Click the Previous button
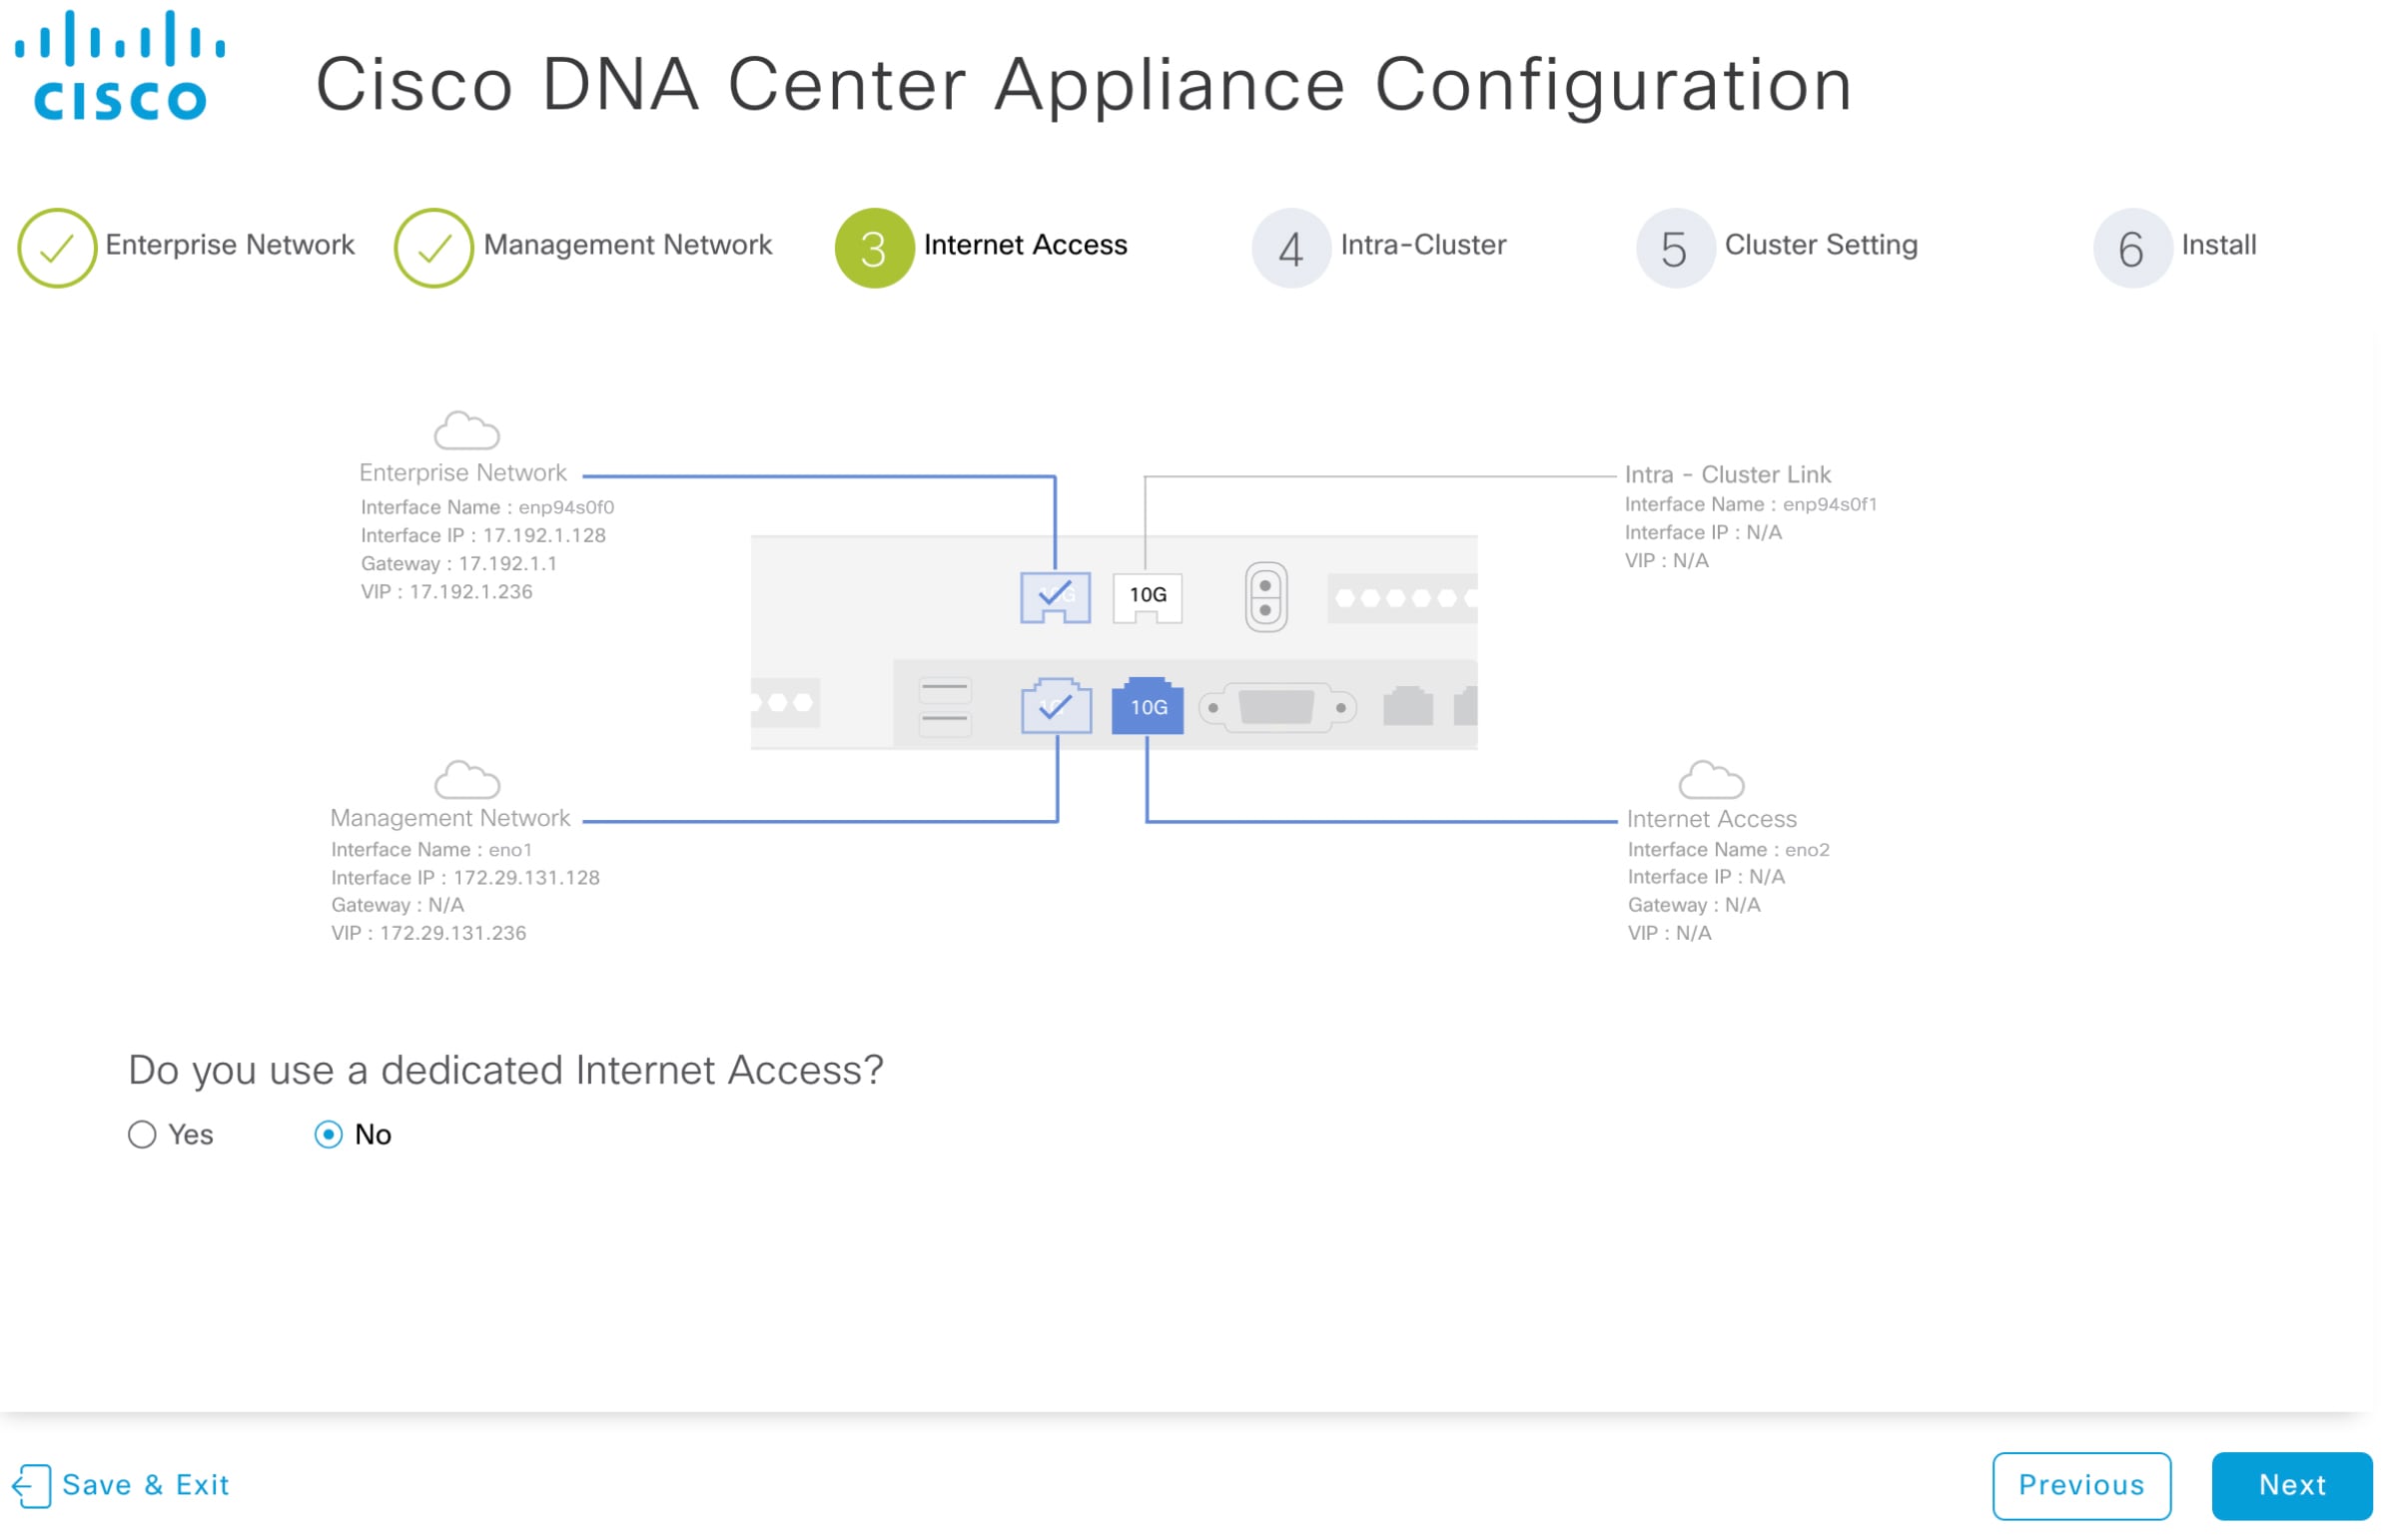The image size is (2388, 1540). coord(2080,1485)
